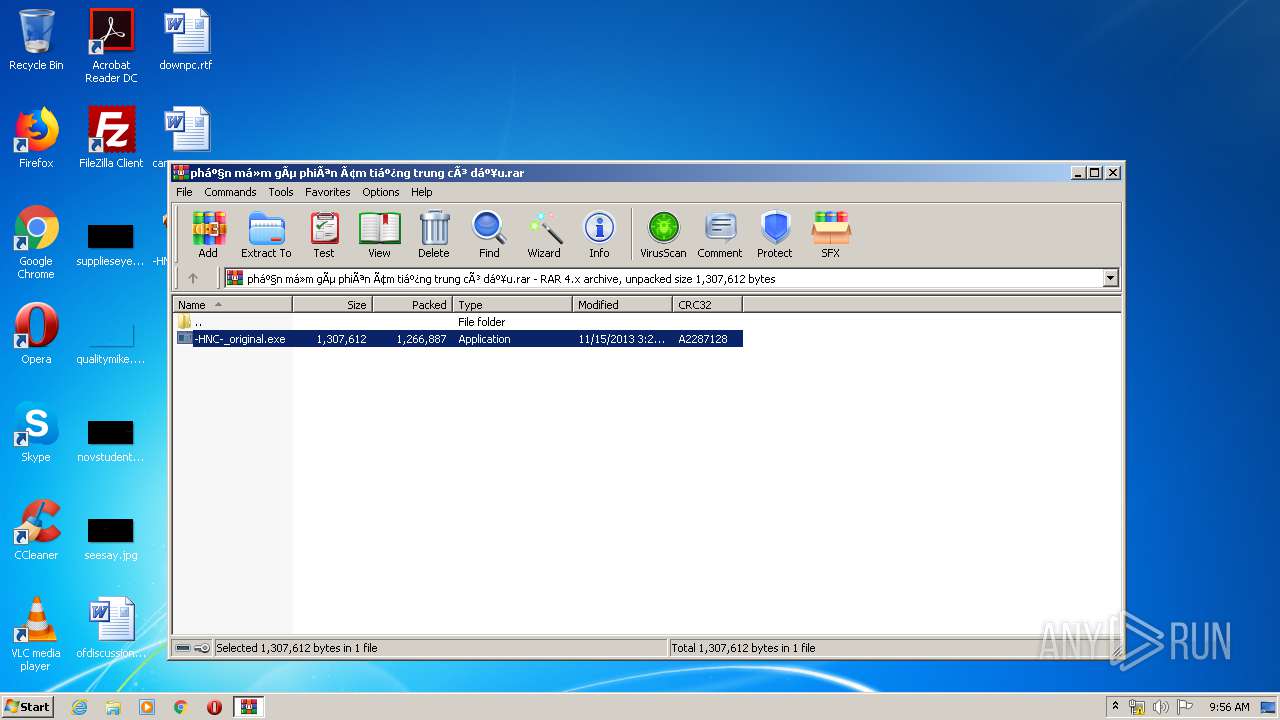The width and height of the screenshot is (1280, 720).
Task: Click the taskbar clock 9:56 AM
Action: click(1229, 707)
